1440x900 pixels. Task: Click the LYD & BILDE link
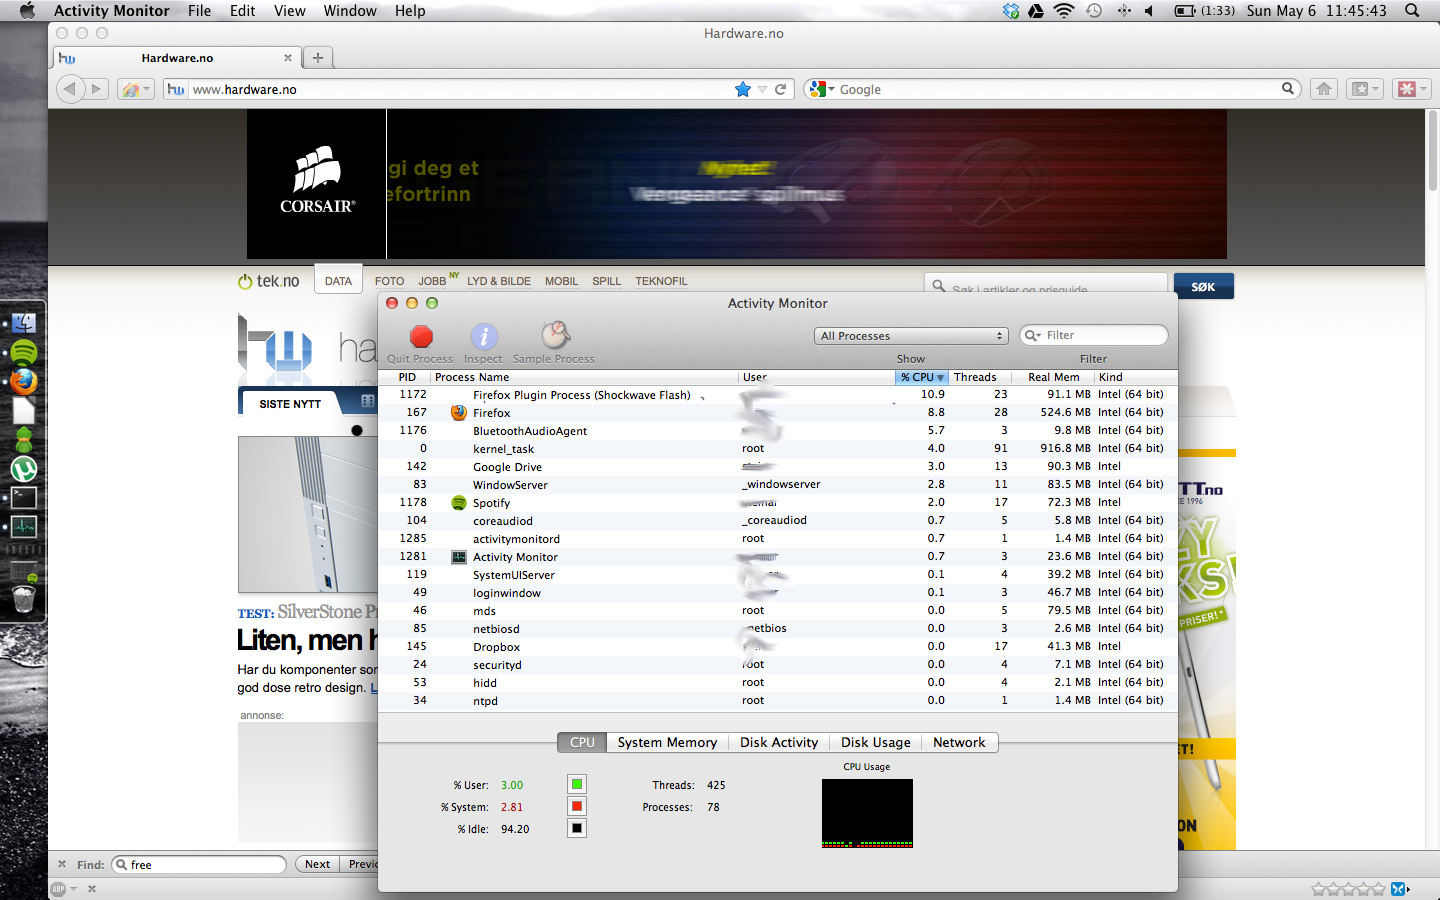(499, 281)
